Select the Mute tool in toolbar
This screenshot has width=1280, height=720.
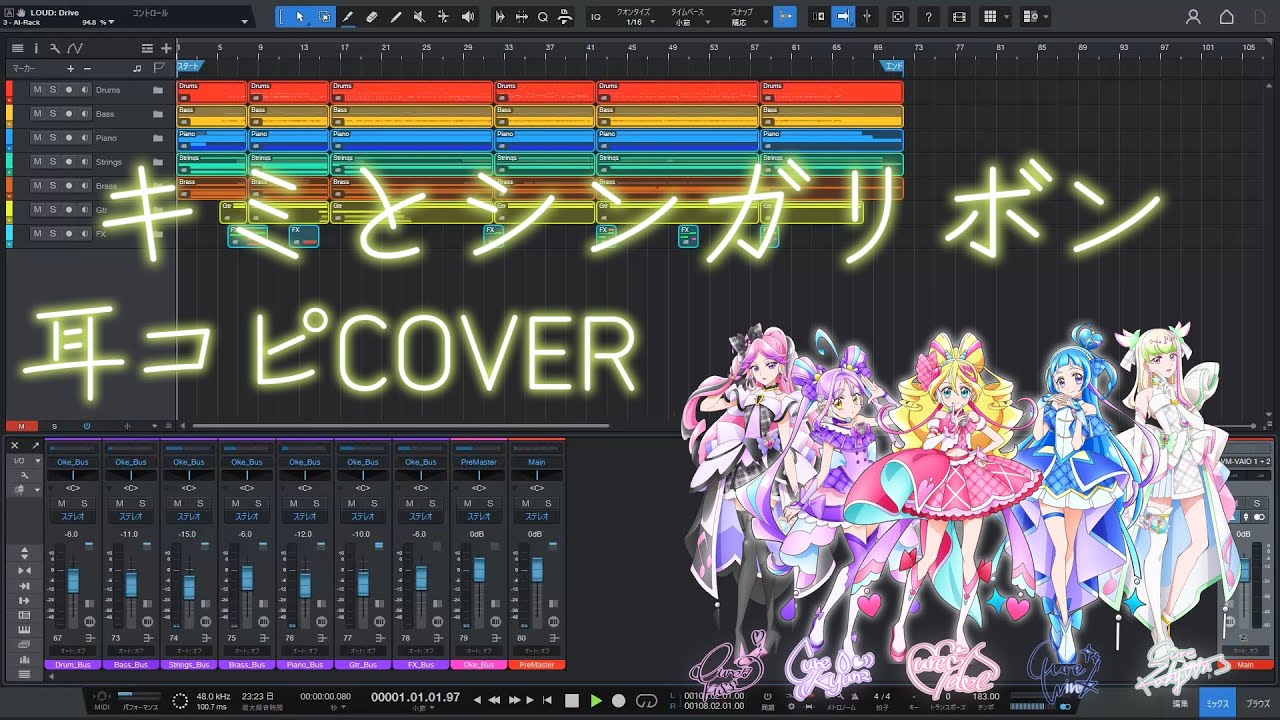pyautogui.click(x=419, y=17)
